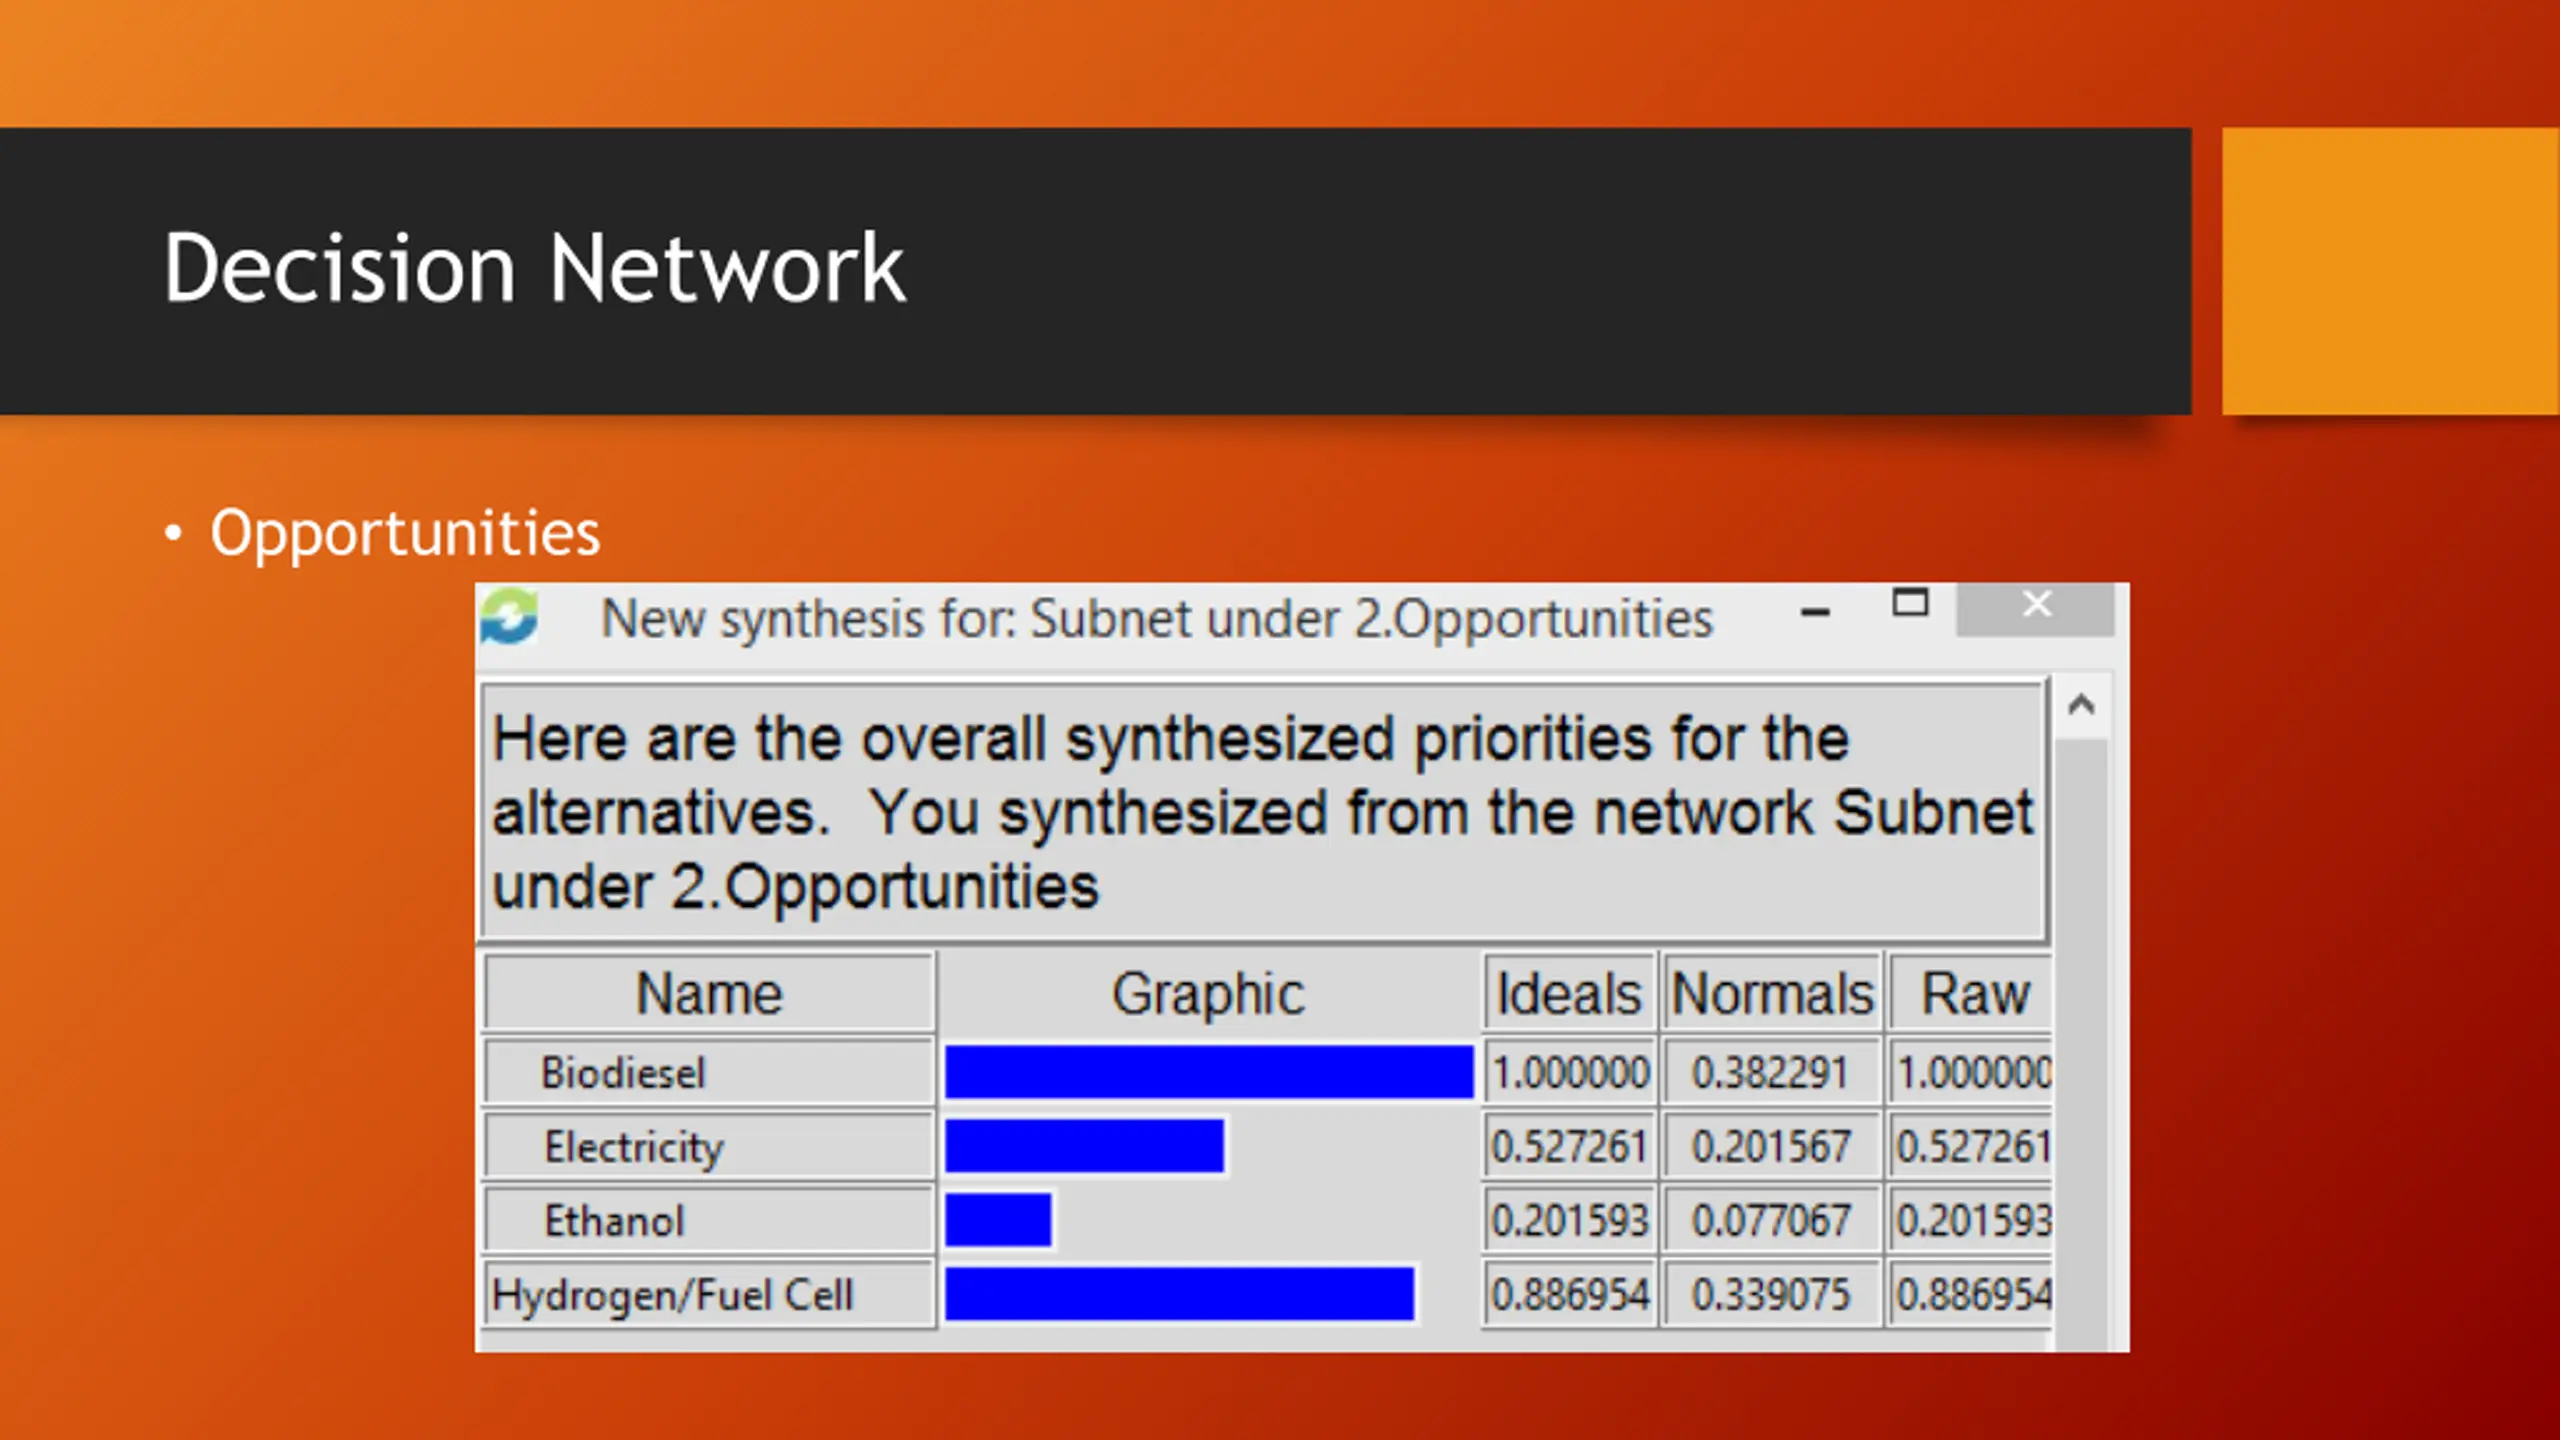Click the Ethanol blue priority bar
2560x1440 pixels.
coord(998,1220)
